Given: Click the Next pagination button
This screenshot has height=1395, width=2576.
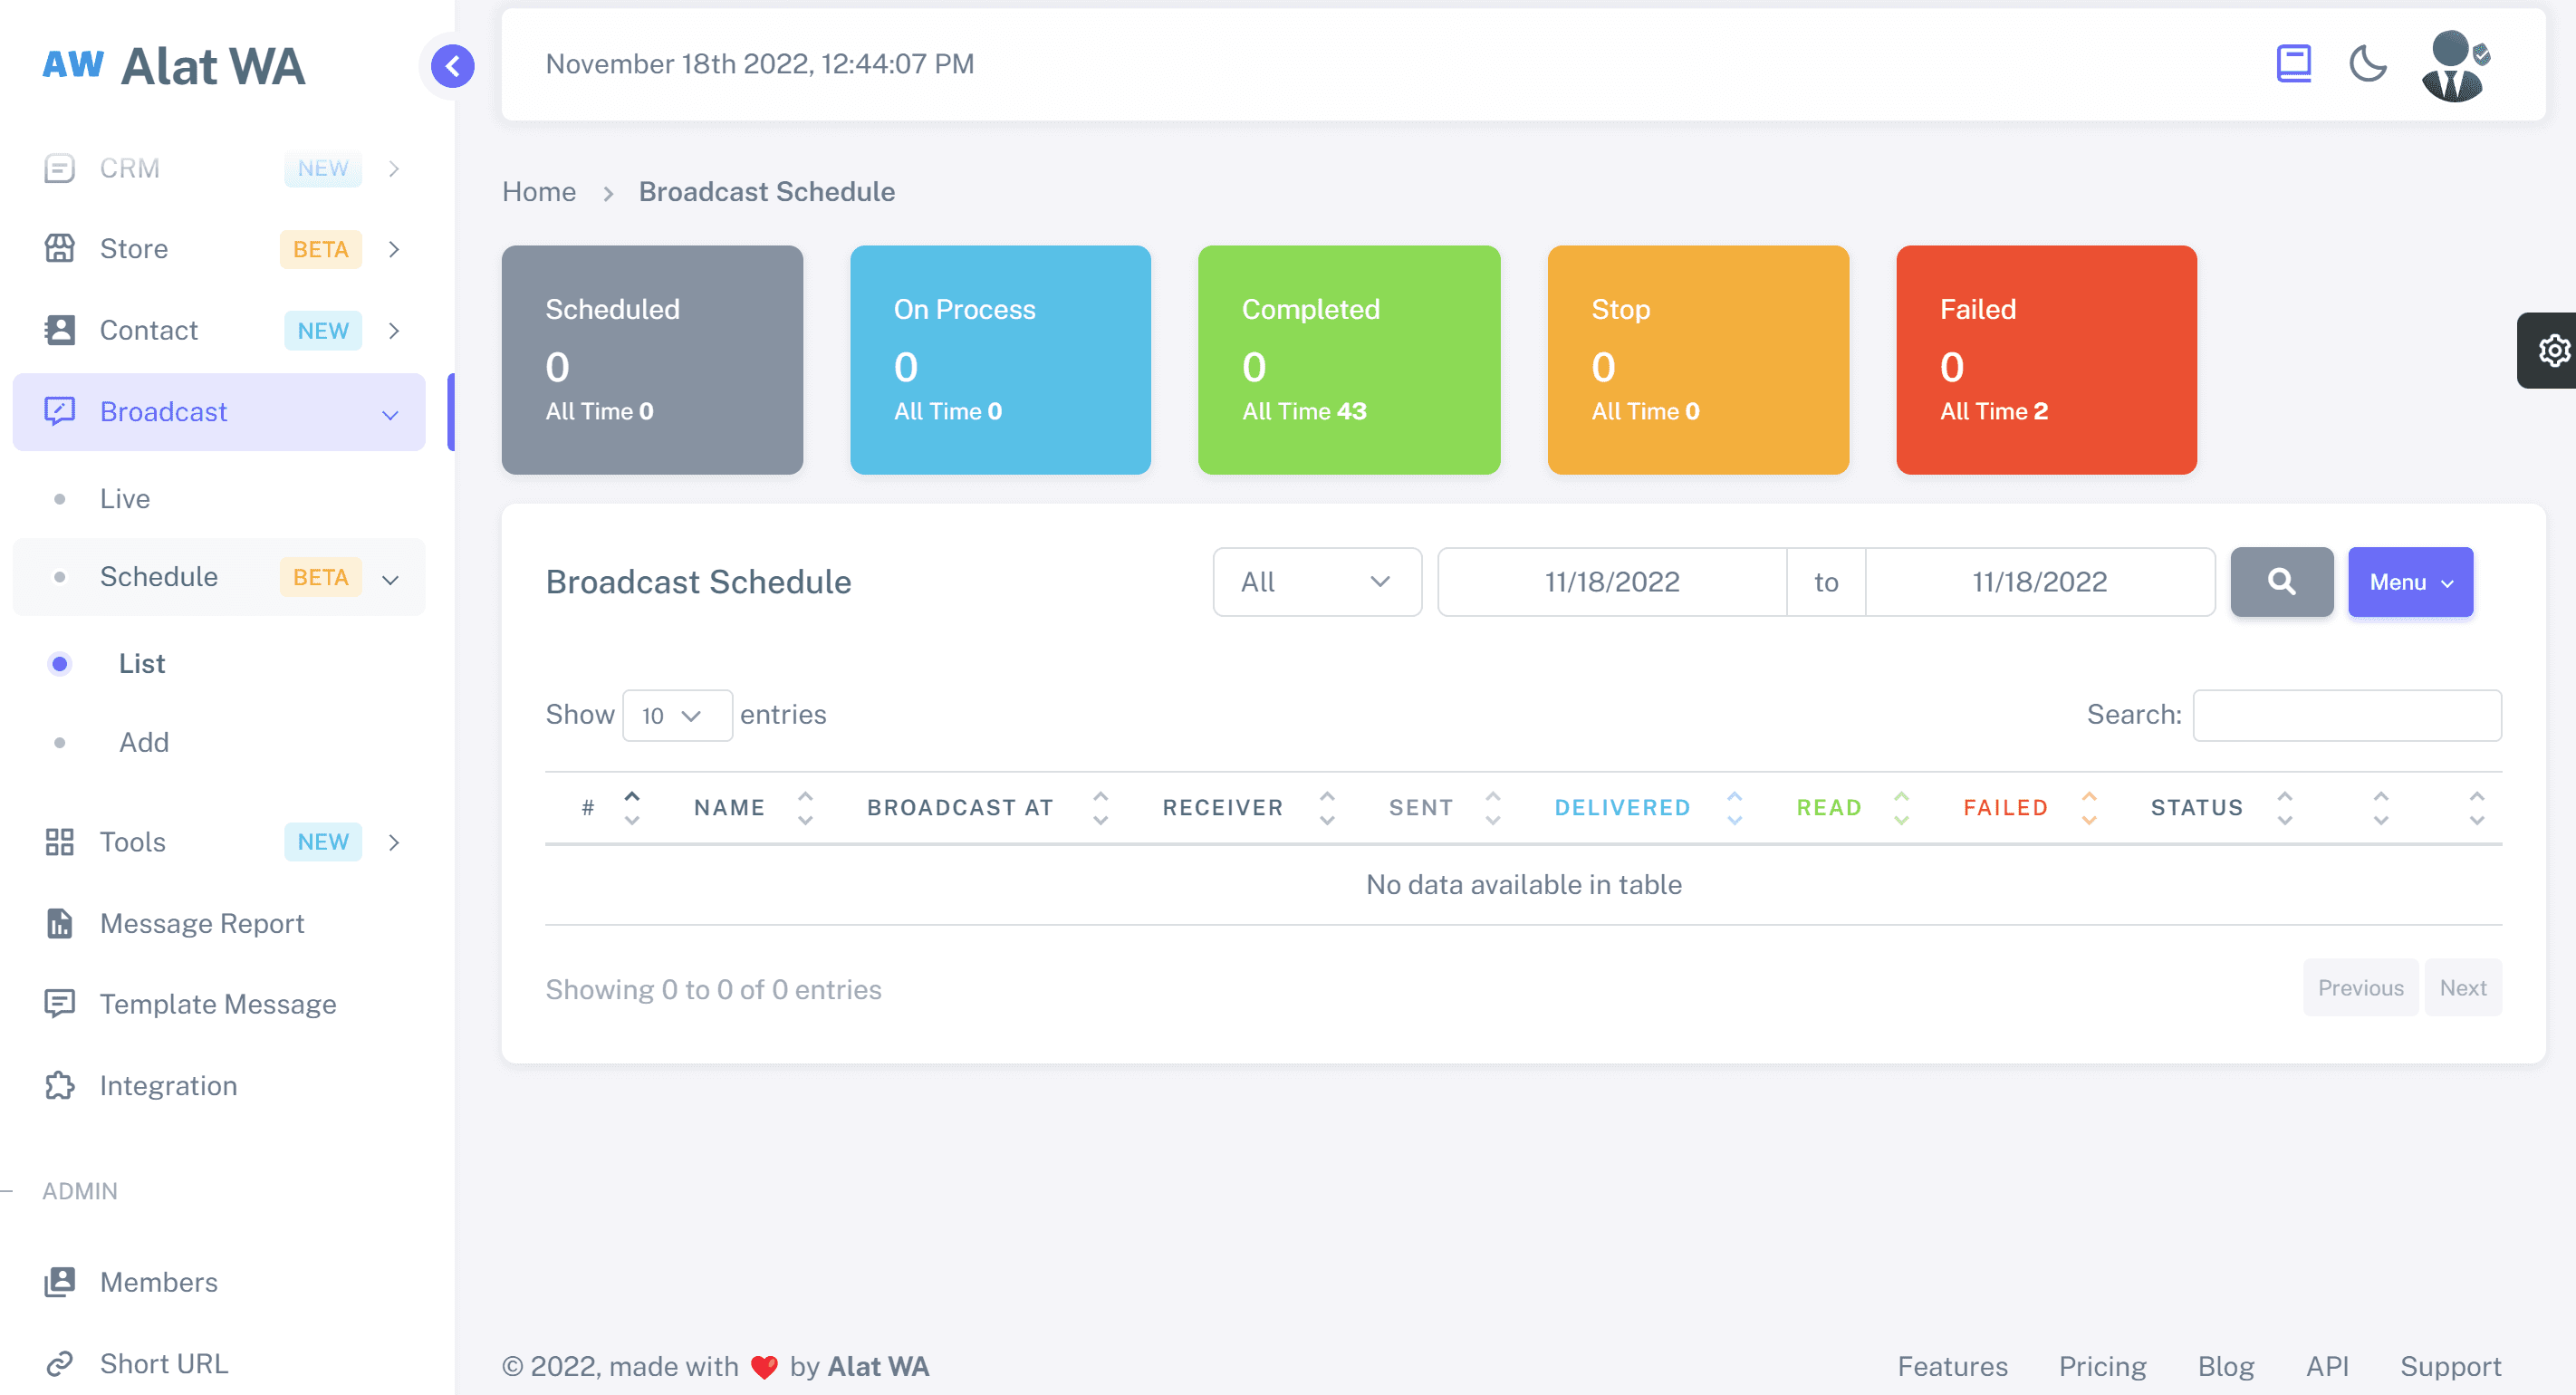Looking at the screenshot, I should (2462, 987).
